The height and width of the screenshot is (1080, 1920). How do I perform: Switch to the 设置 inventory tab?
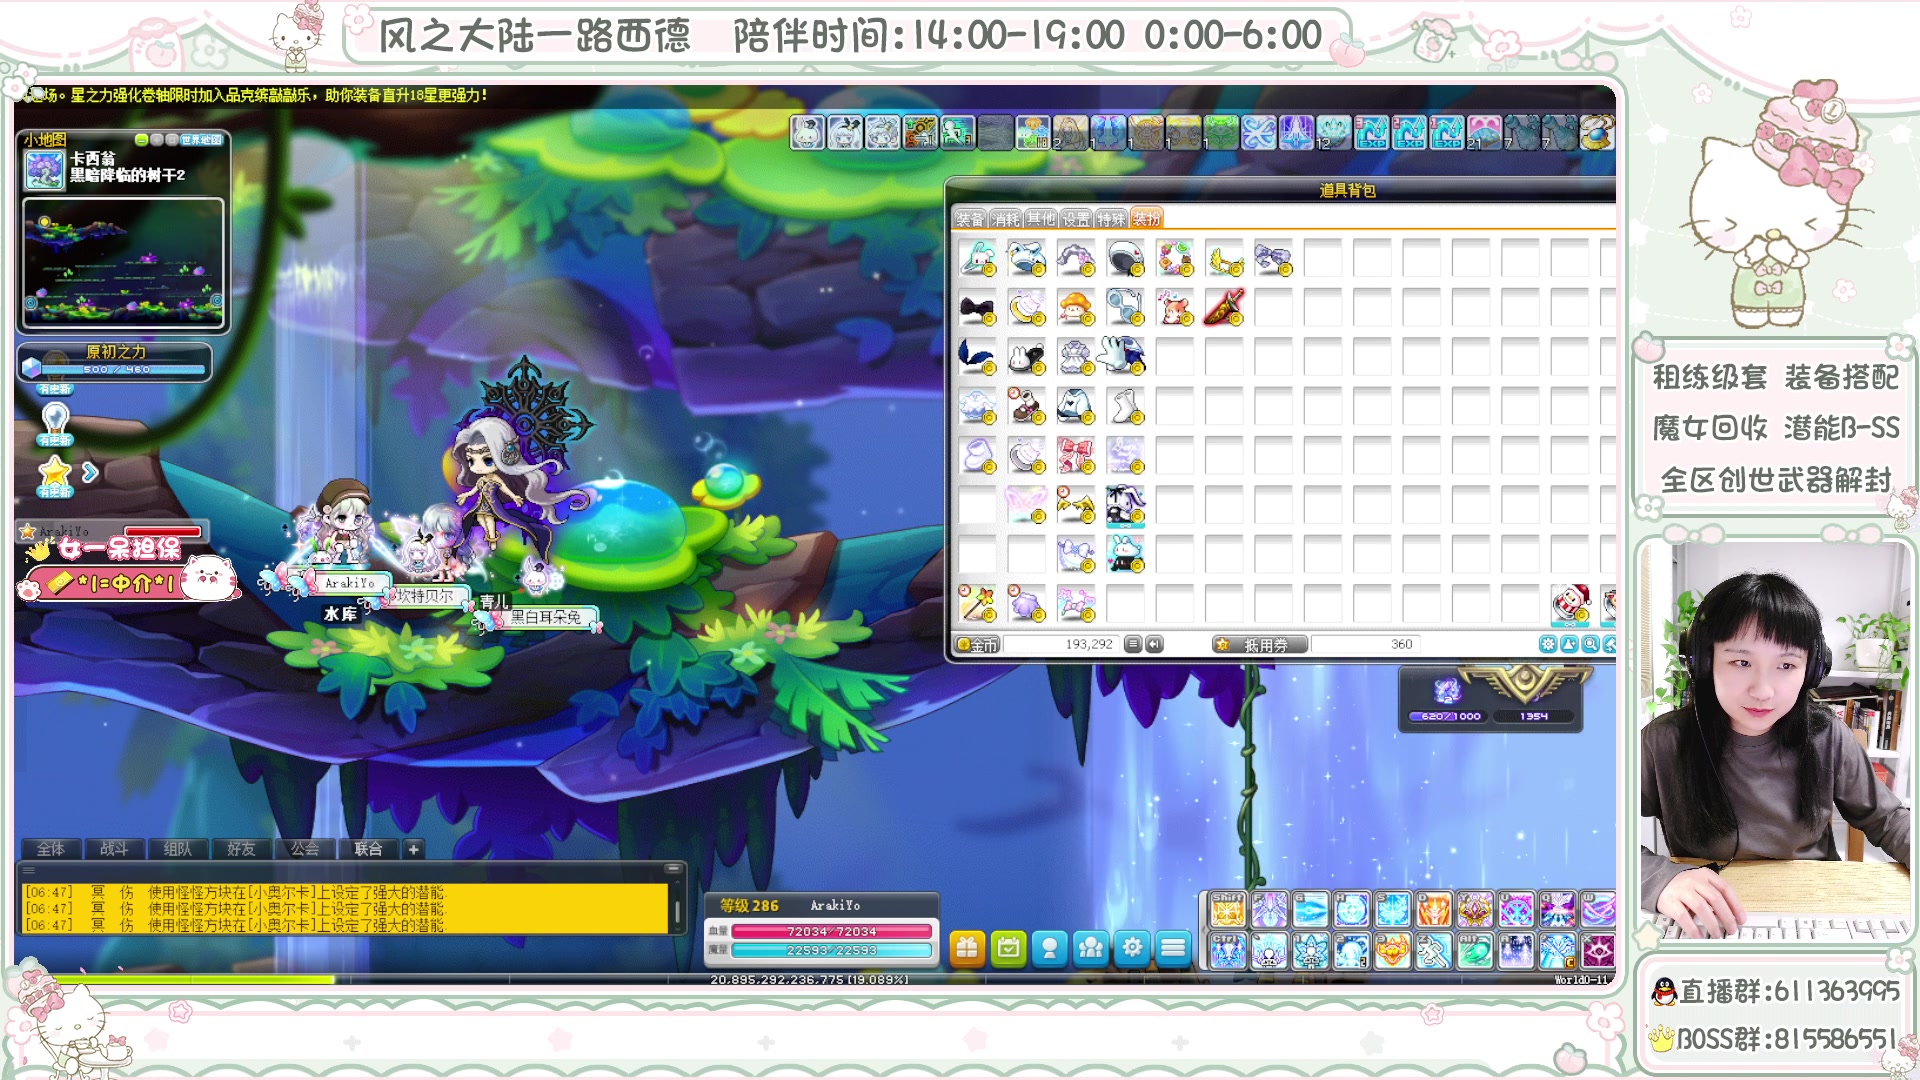1075,219
